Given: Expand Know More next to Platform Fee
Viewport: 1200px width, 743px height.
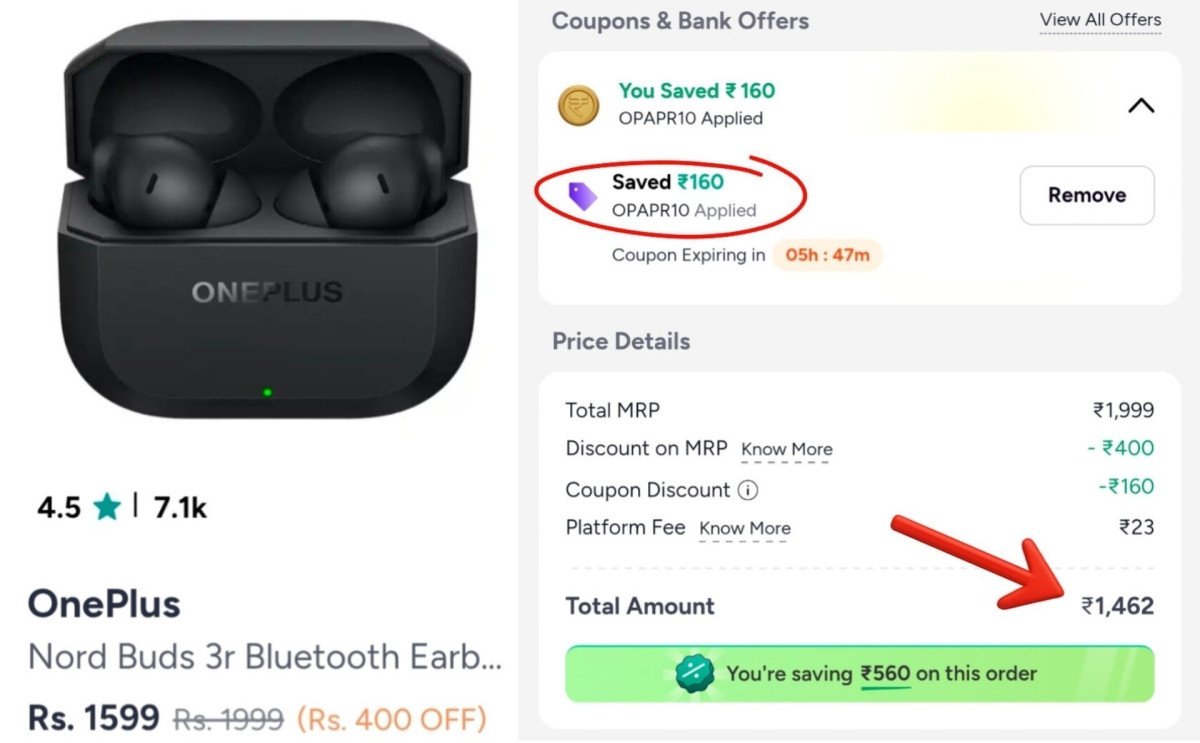Looking at the screenshot, I should [744, 528].
